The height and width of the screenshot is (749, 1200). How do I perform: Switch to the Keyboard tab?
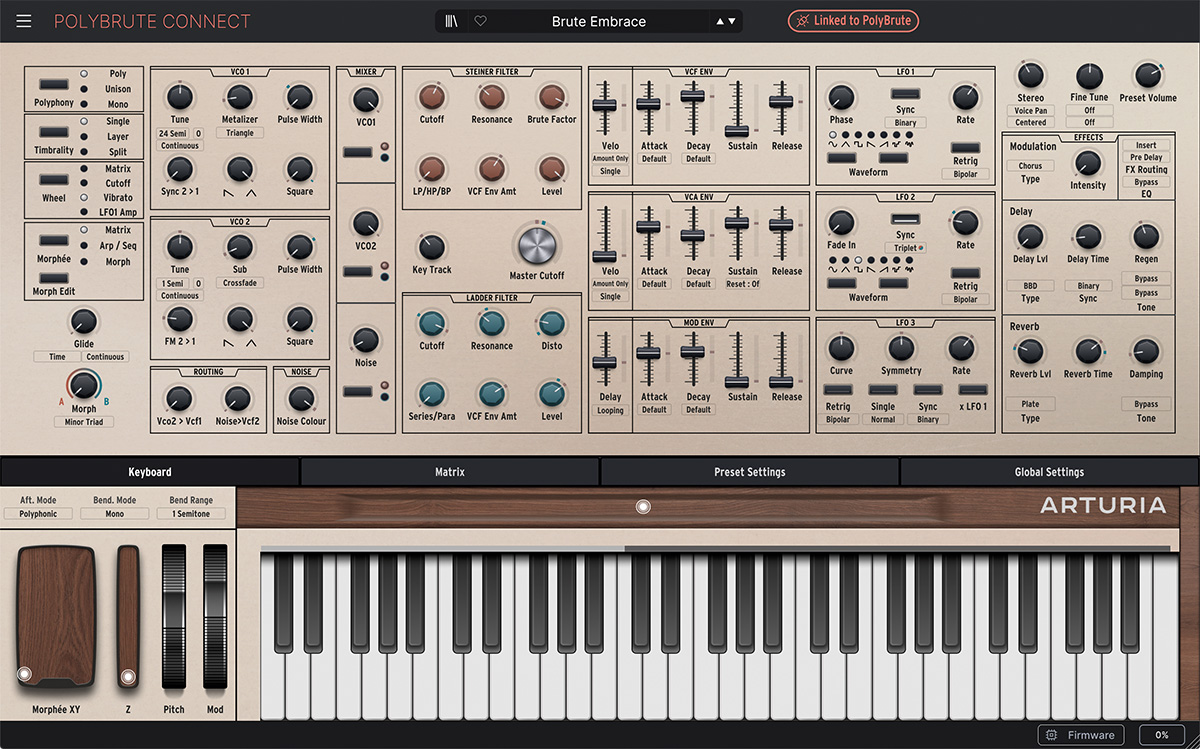(150, 472)
